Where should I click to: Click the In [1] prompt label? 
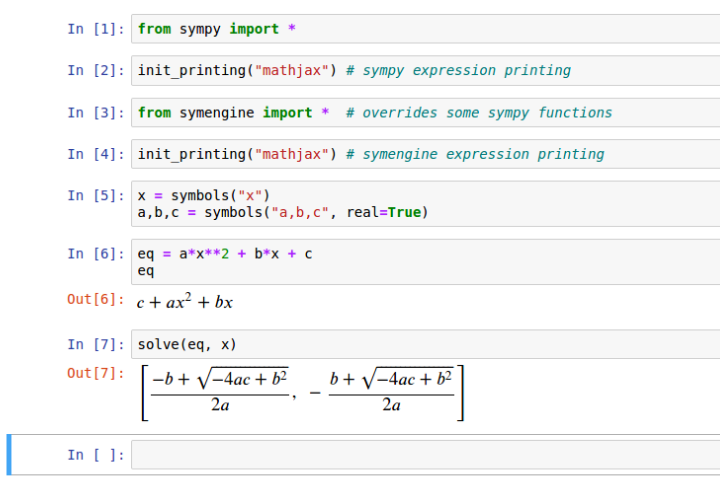point(96,29)
